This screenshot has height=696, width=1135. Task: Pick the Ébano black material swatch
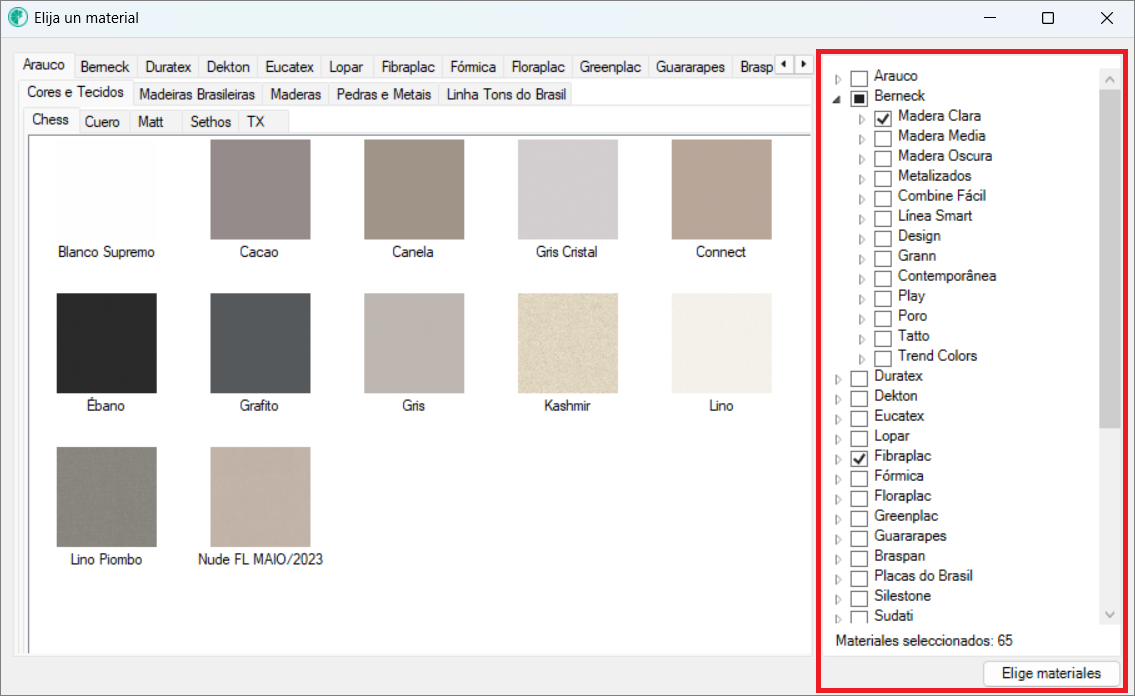pyautogui.click(x=106, y=343)
